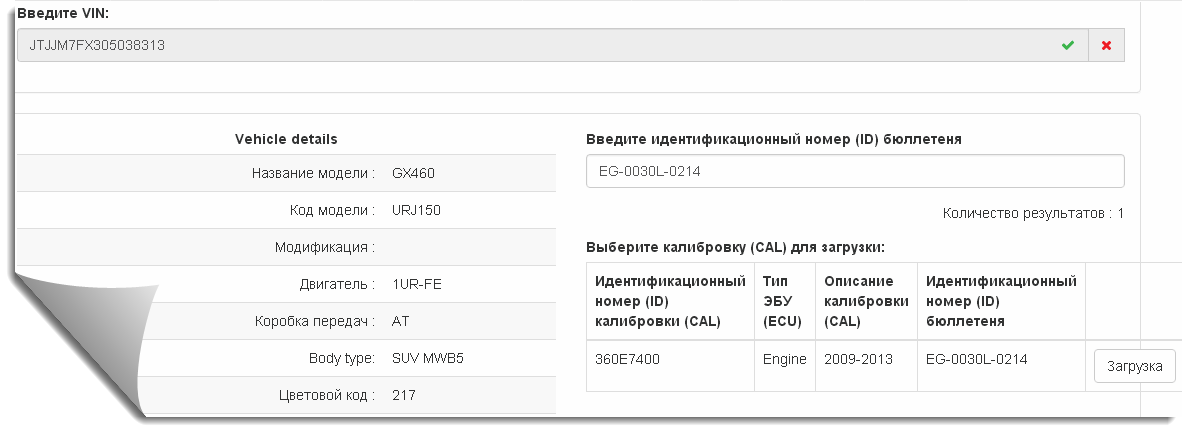
Task: Click the URJ150 model code value
Action: click(x=417, y=210)
